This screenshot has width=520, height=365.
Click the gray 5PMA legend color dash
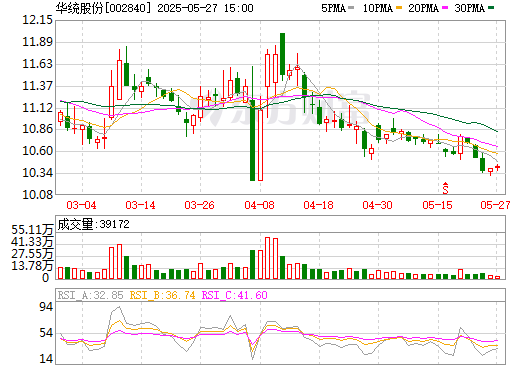point(351,8)
